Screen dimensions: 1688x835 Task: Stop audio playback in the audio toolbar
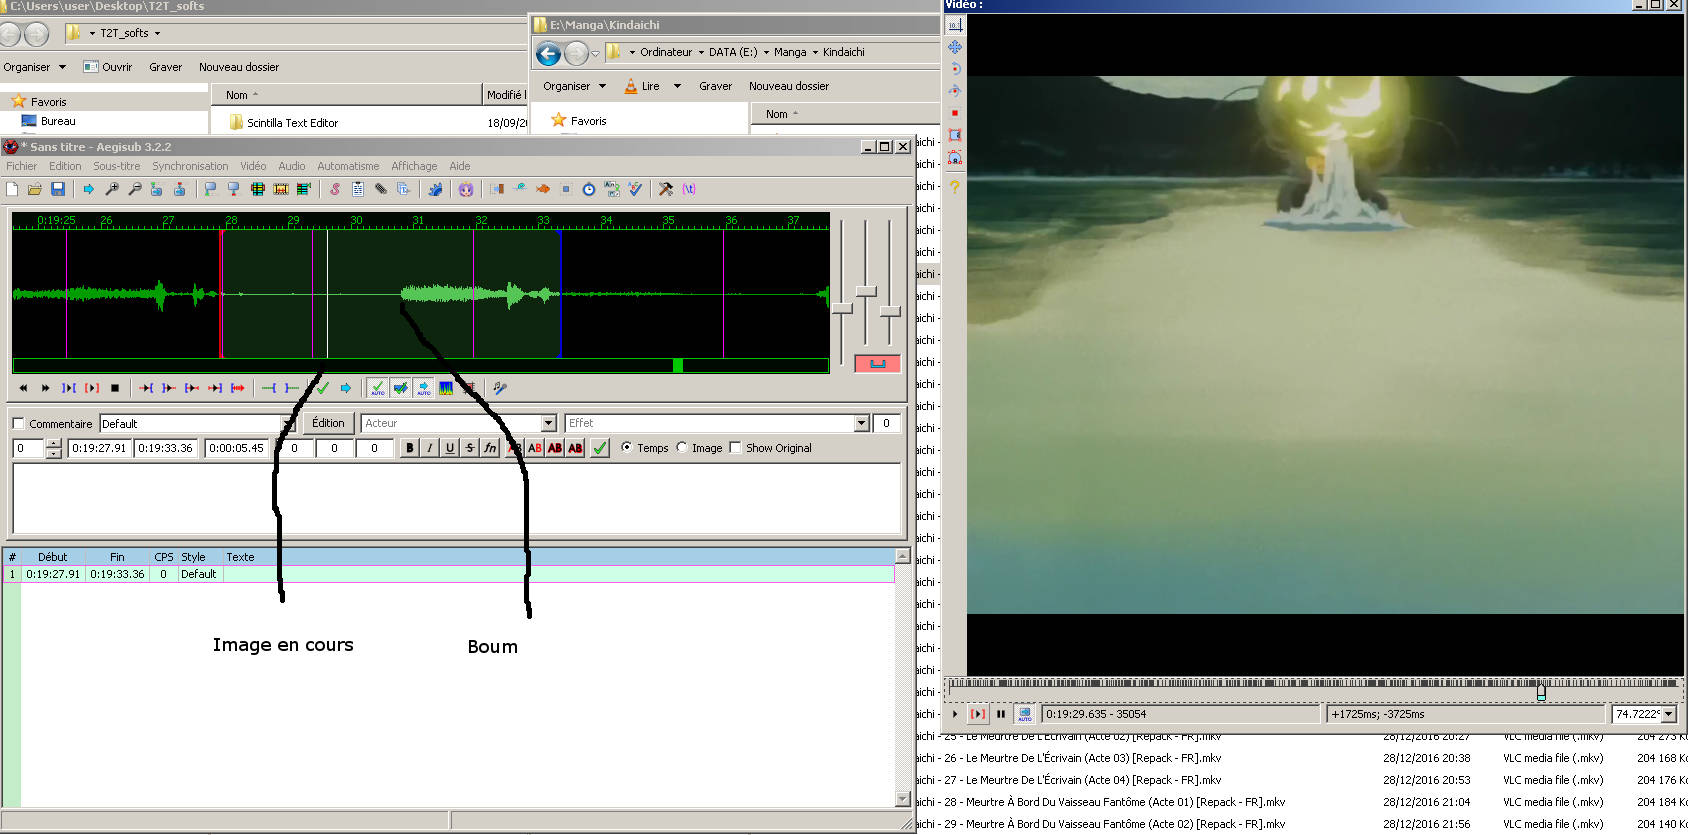pos(115,388)
